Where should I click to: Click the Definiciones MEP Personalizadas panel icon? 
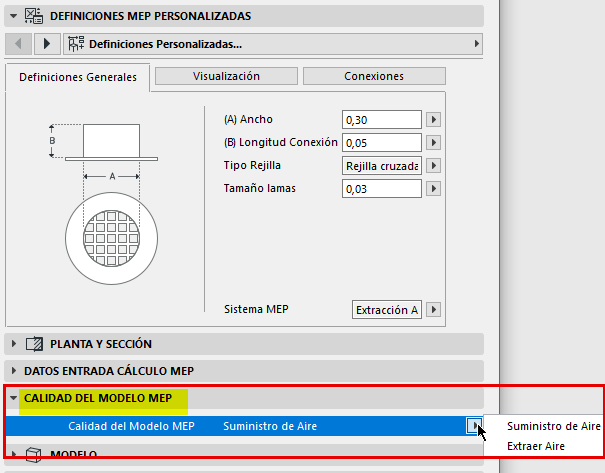pyautogui.click(x=34, y=16)
